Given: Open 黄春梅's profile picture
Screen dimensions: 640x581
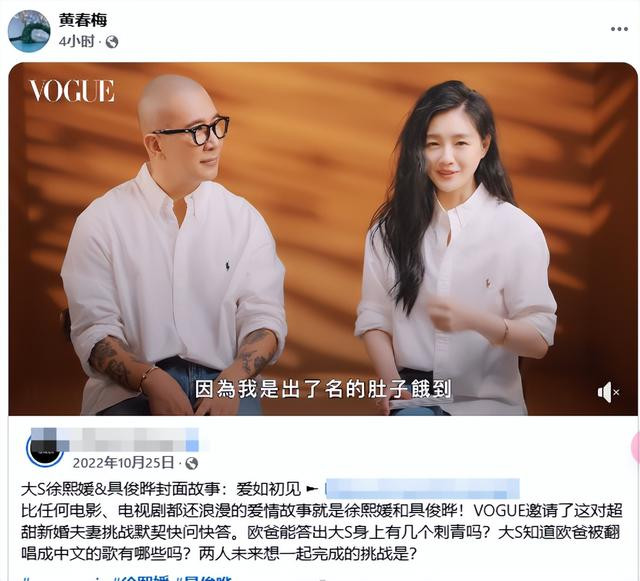Looking at the screenshot, I should [29, 31].
